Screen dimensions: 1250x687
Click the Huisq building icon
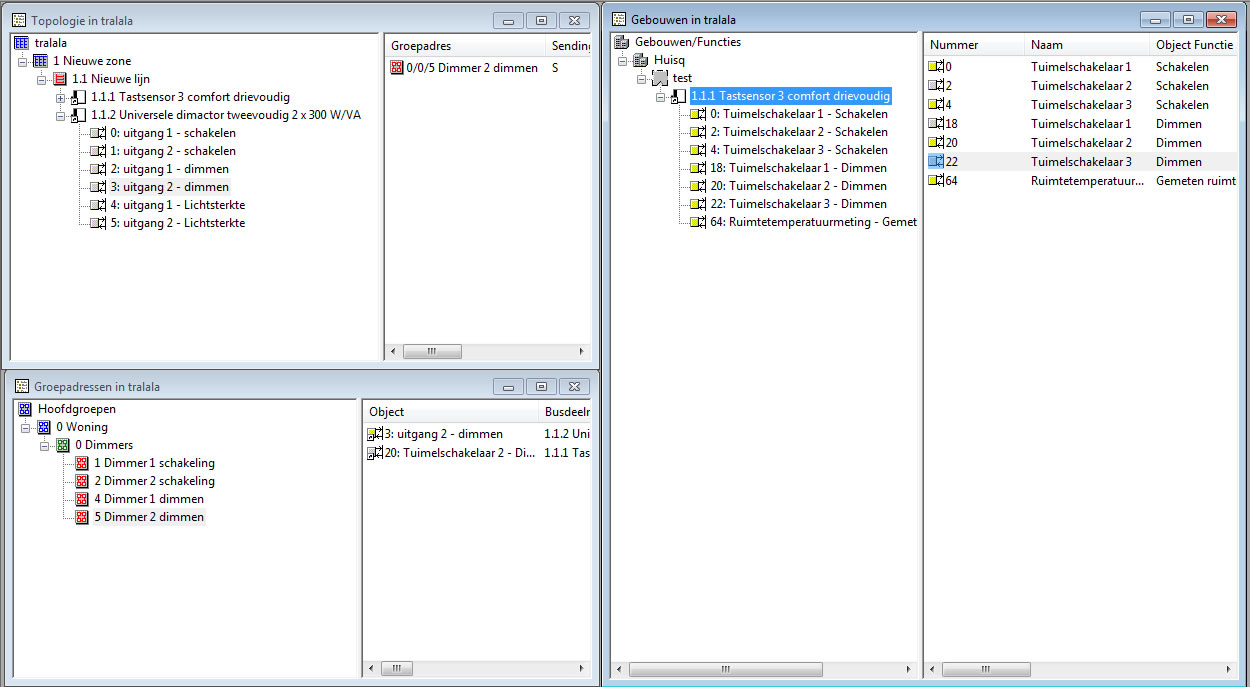[x=642, y=60]
